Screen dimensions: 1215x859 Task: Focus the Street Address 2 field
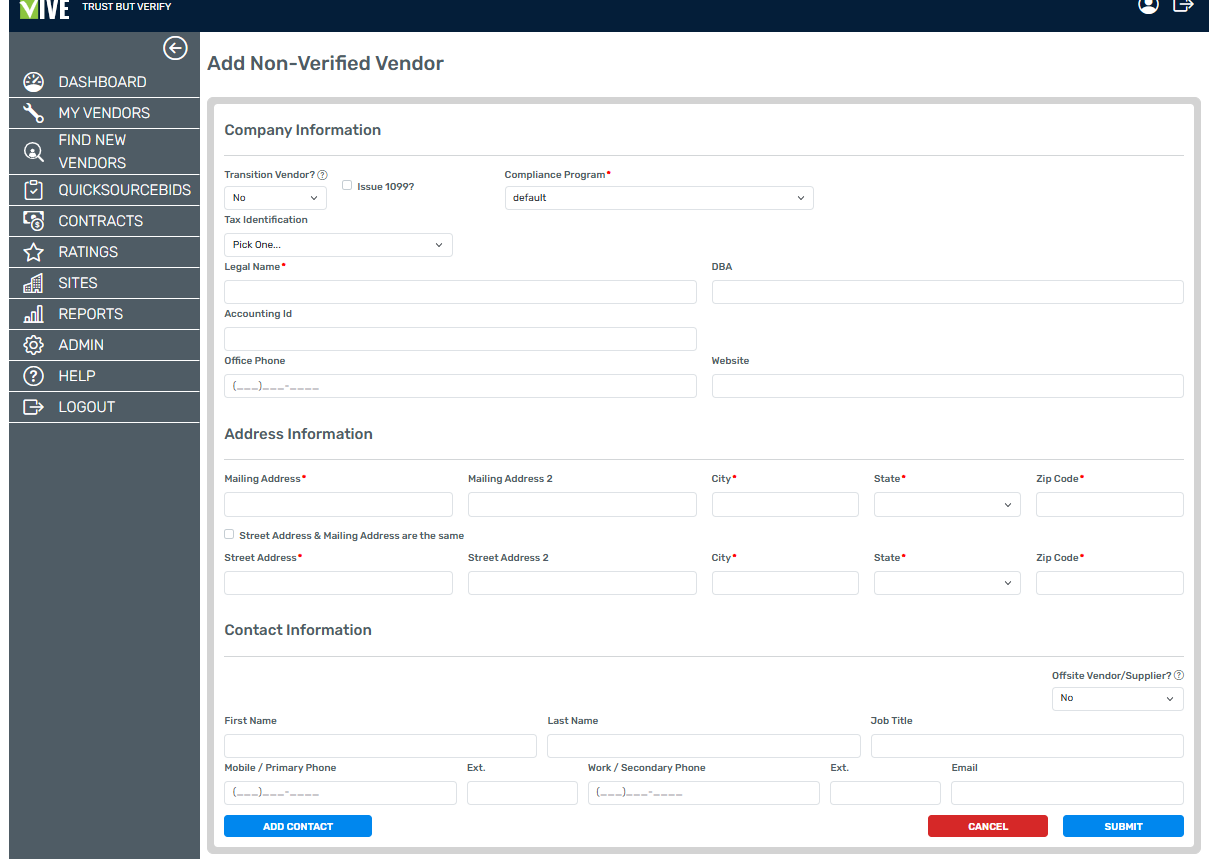[x=582, y=583]
